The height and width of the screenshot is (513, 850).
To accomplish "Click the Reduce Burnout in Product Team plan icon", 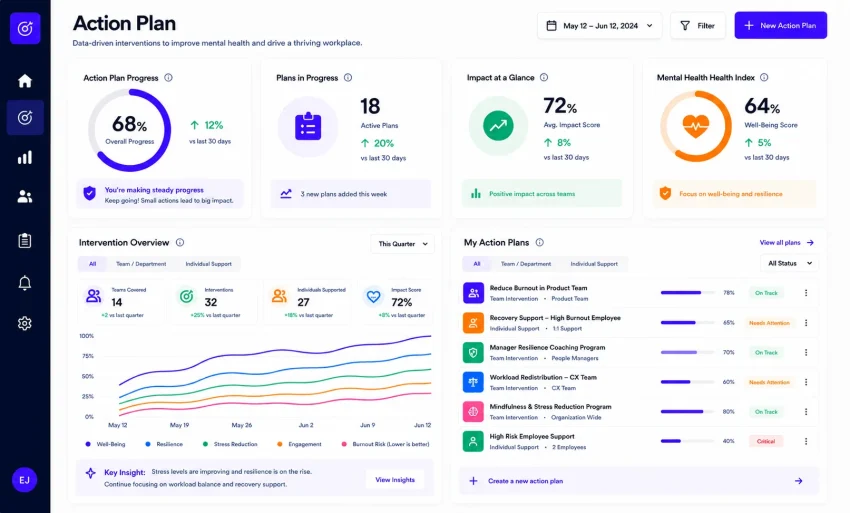I will coord(473,293).
